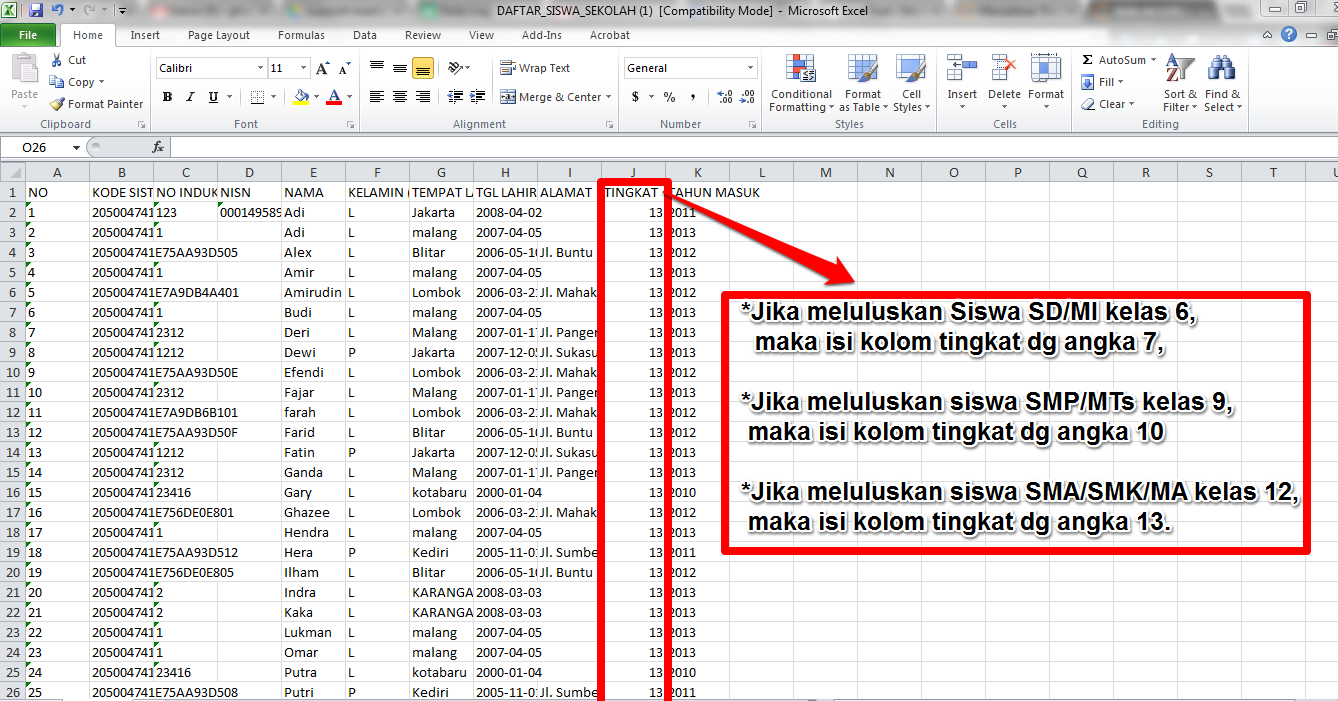Image resolution: width=1338 pixels, height=701 pixels.
Task: Switch to the Page Layout tab
Action: pos(219,35)
